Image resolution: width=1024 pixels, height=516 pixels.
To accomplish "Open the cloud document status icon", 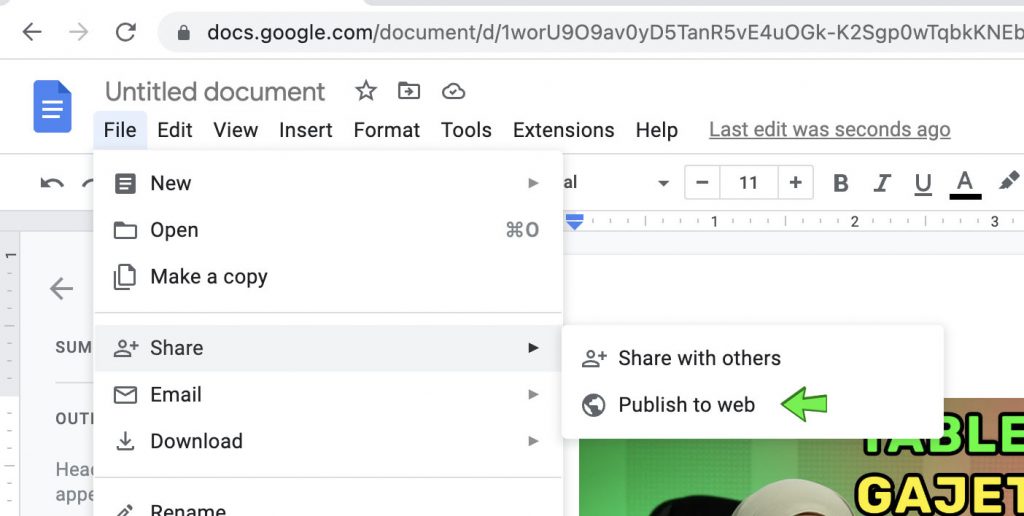I will coord(453,91).
